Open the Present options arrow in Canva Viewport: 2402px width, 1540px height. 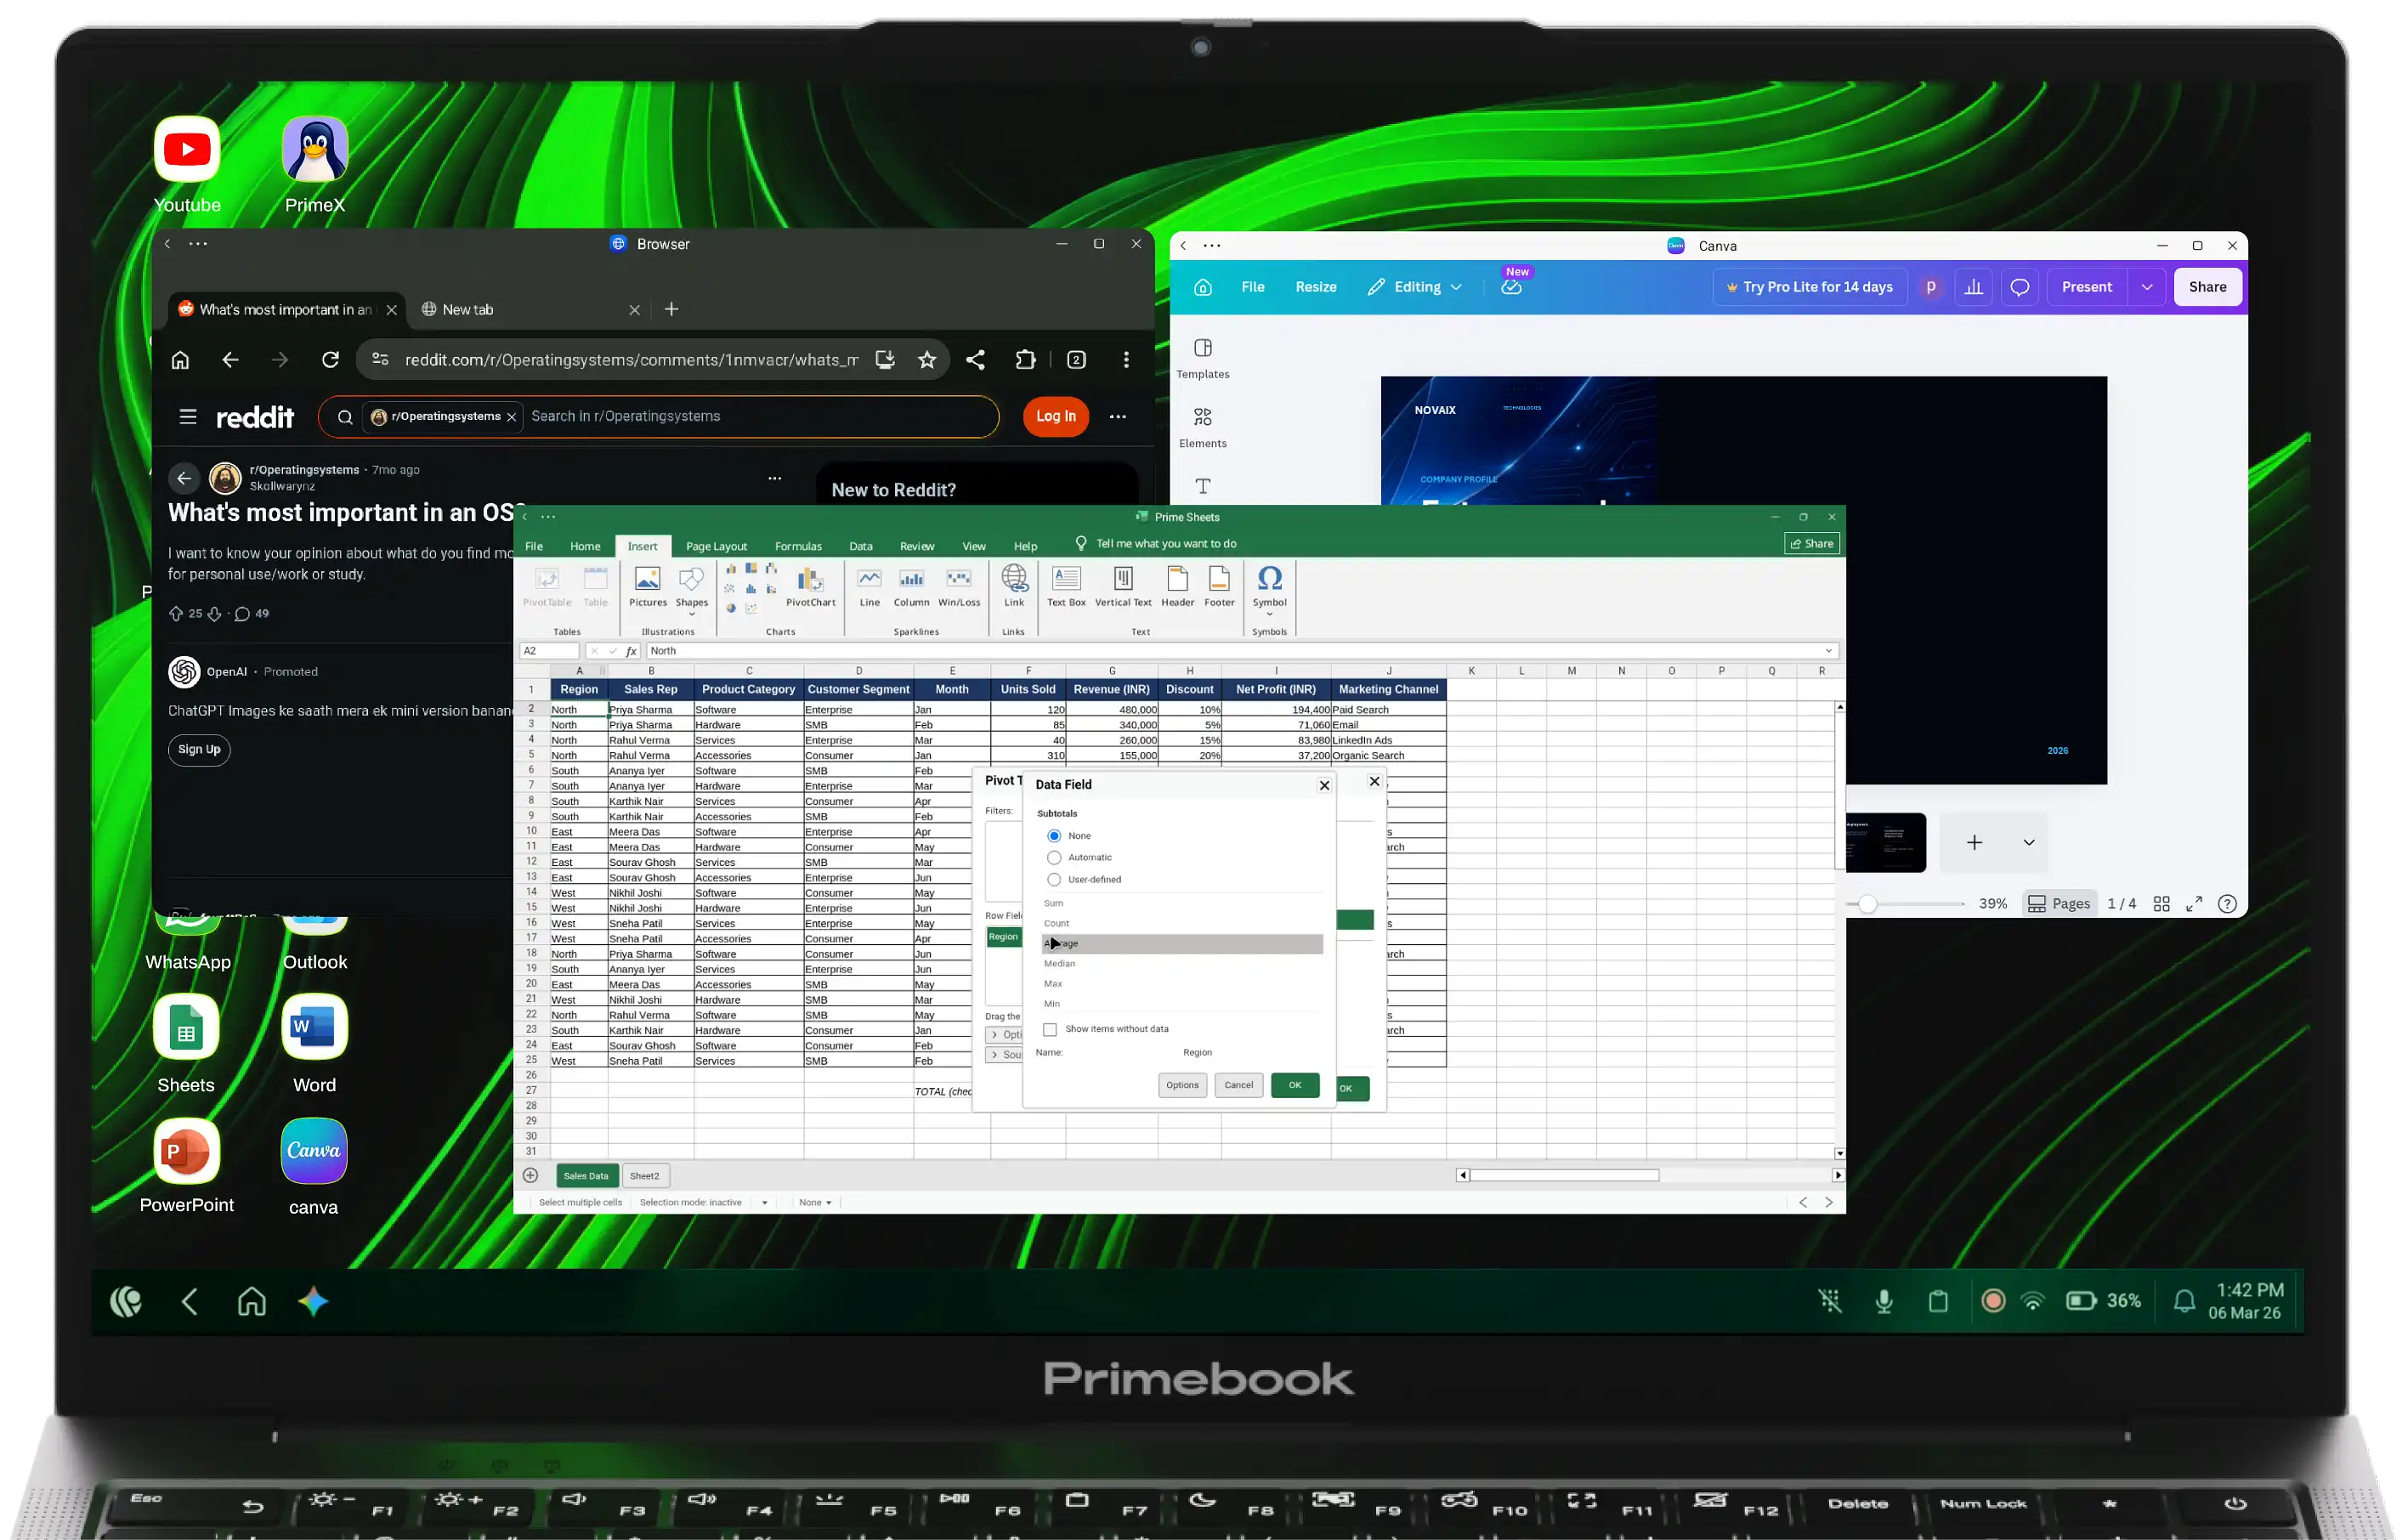click(x=2147, y=287)
